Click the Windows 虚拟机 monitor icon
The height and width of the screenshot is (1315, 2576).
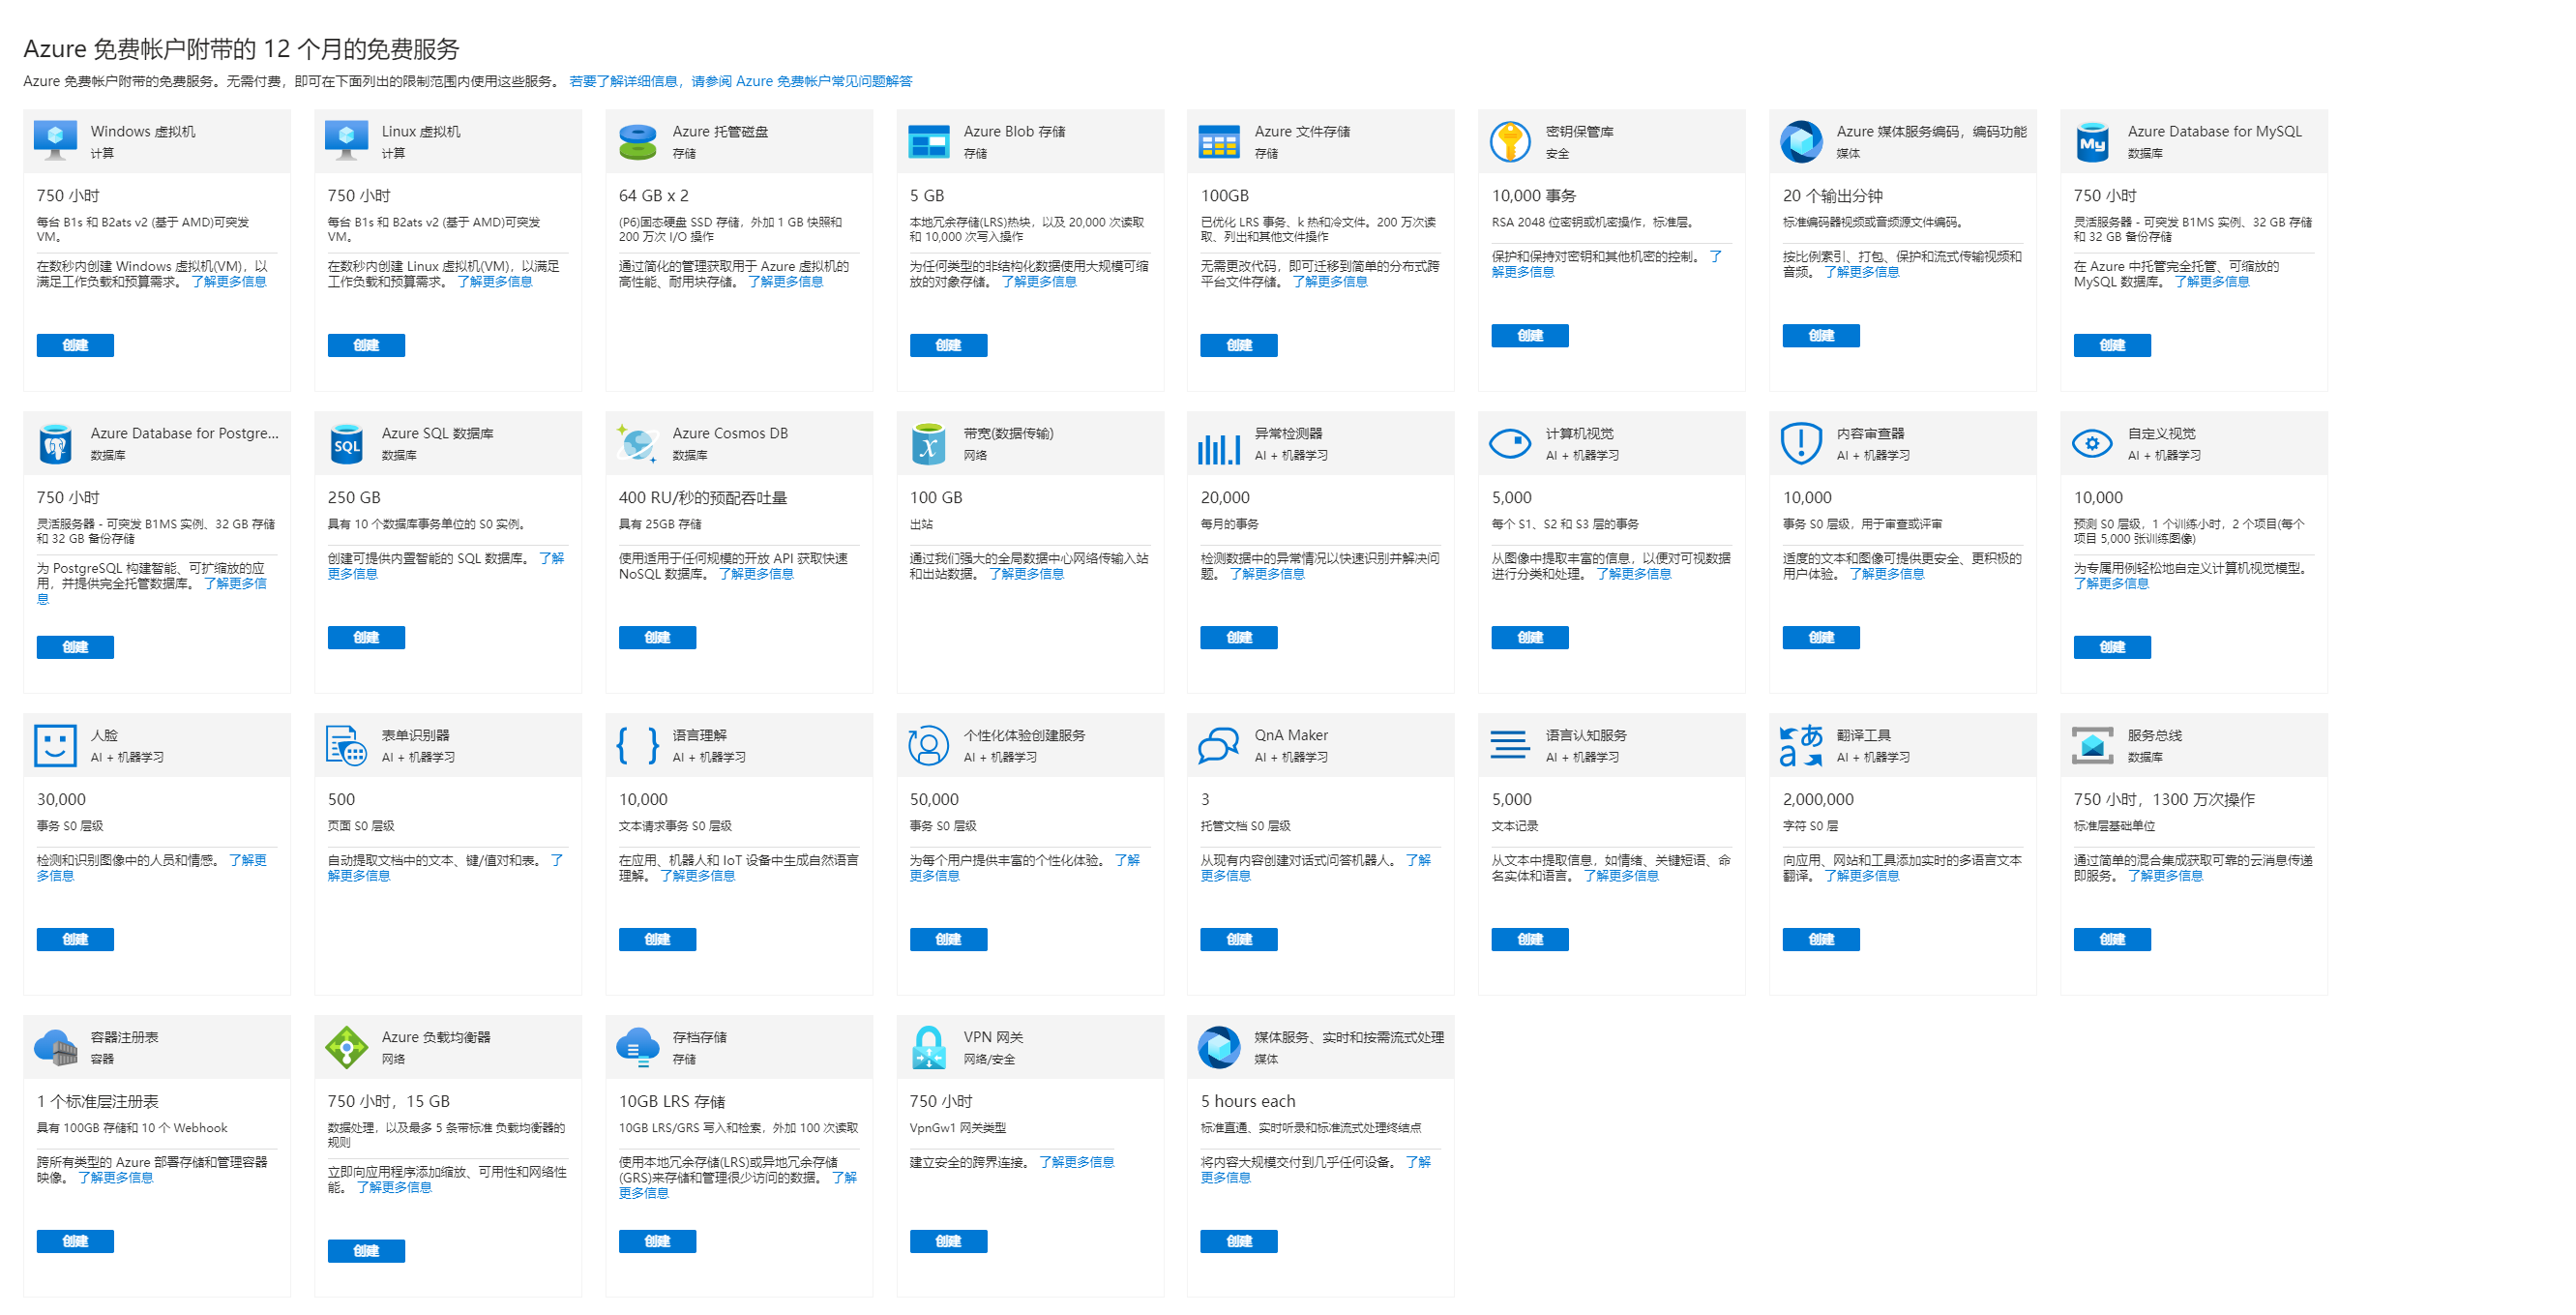point(55,141)
